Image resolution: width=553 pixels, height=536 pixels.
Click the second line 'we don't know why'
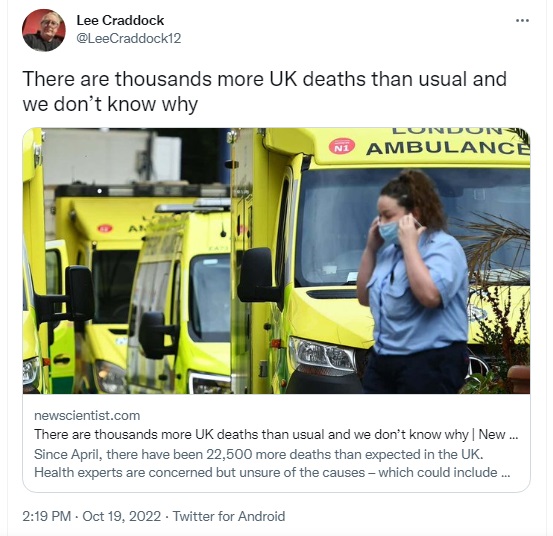click(110, 104)
